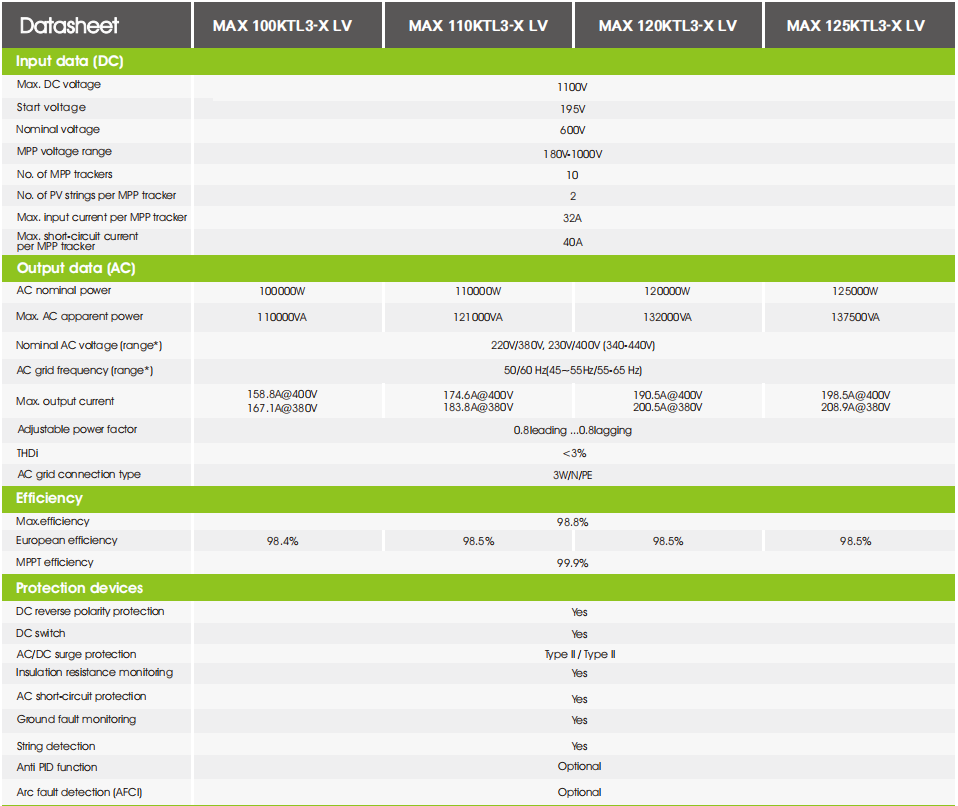Click the AC nominal power label
Viewport: 958px width, 806px height.
point(64,290)
